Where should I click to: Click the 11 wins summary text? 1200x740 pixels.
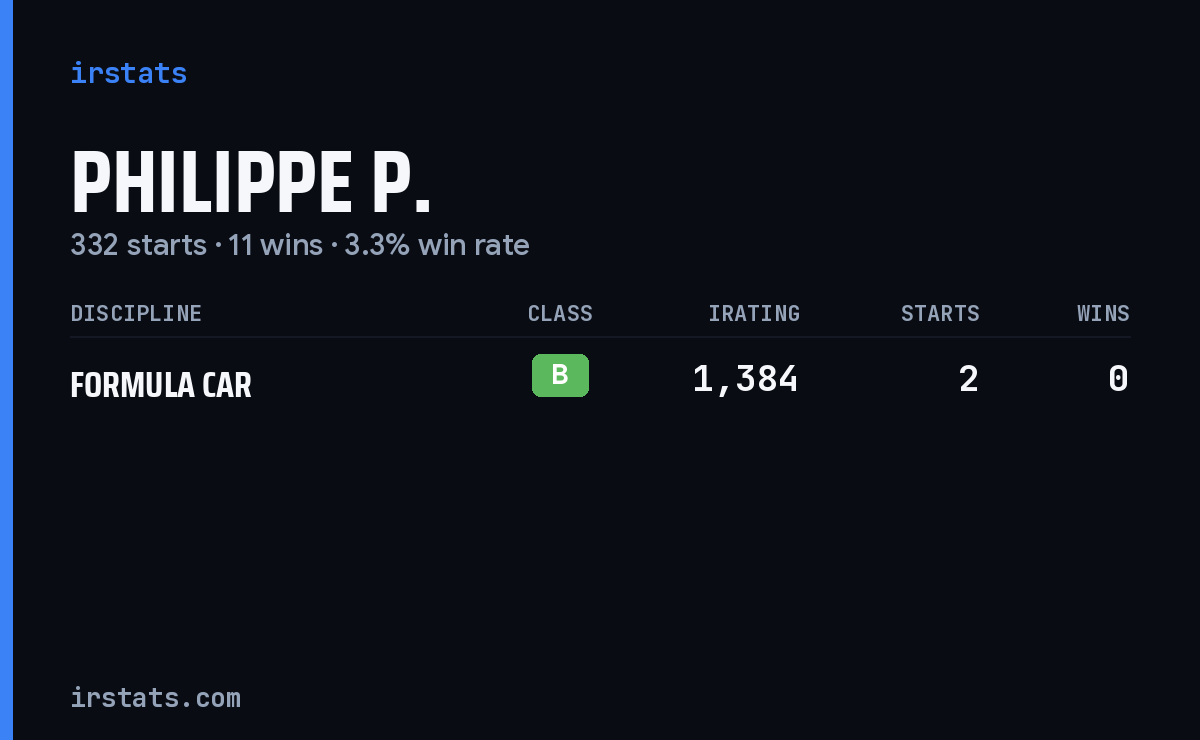coord(275,245)
